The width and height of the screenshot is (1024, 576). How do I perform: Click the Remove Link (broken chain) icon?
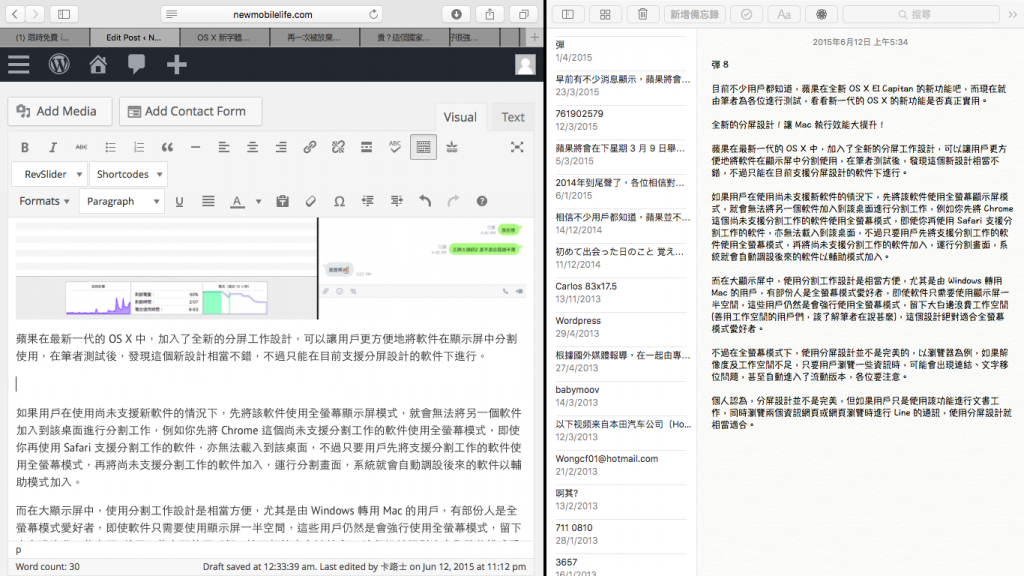tap(336, 146)
